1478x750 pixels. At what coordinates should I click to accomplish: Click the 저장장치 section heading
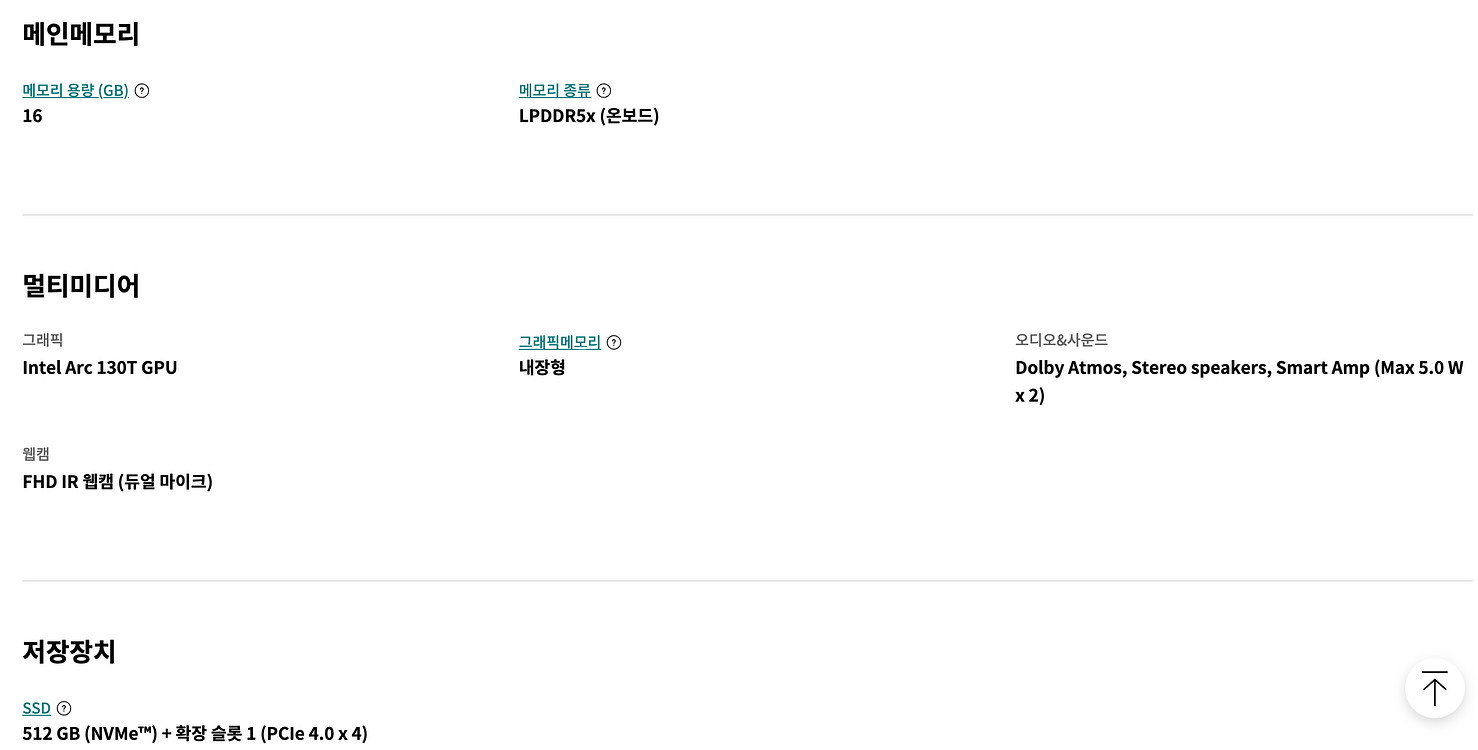[x=69, y=652]
